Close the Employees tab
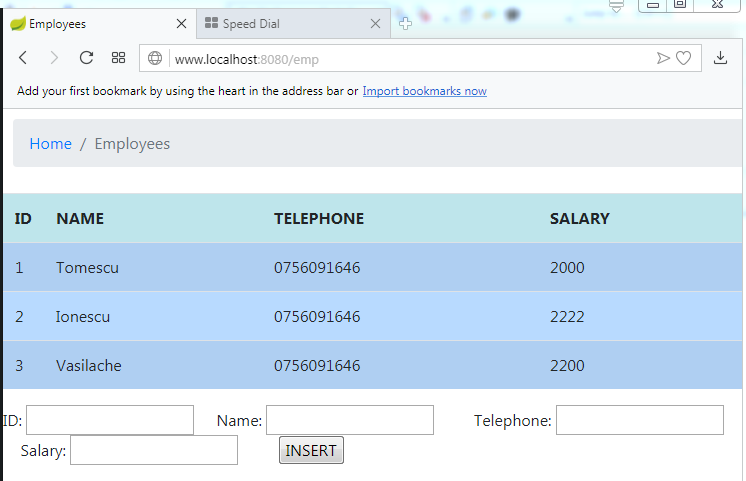 [x=180, y=23]
